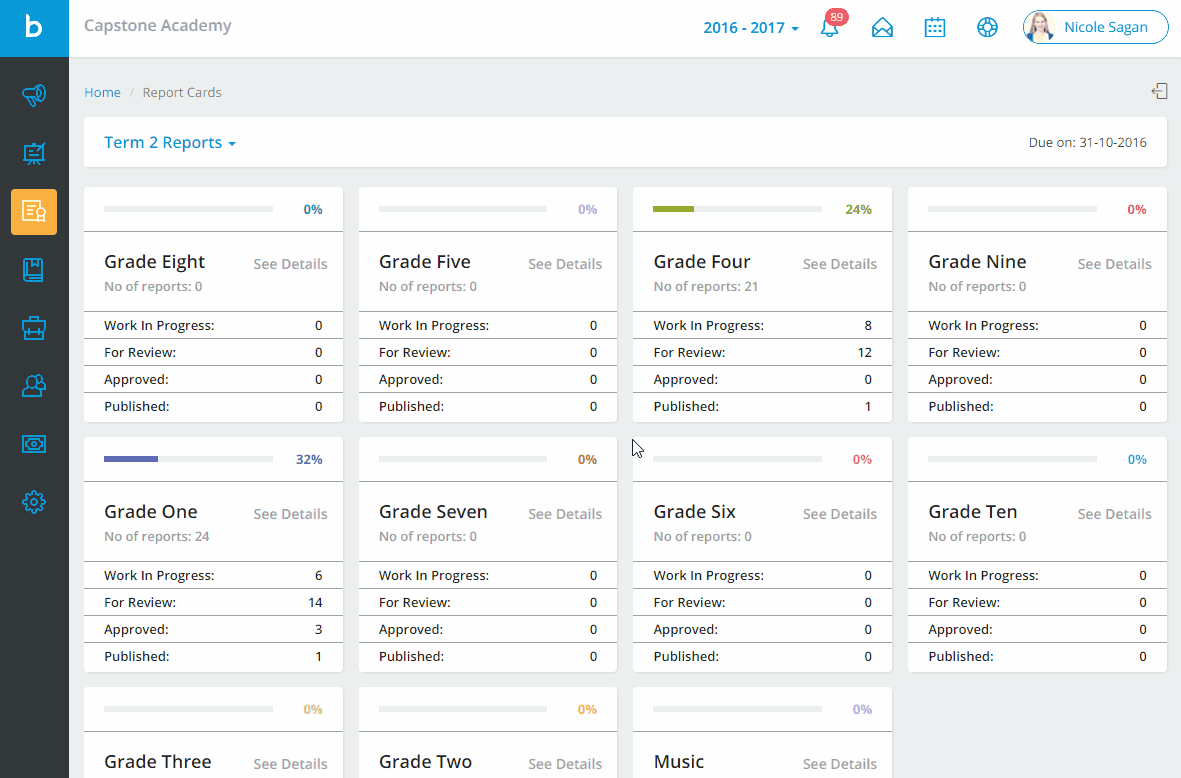Open messages using the envelope icon

[882, 27]
